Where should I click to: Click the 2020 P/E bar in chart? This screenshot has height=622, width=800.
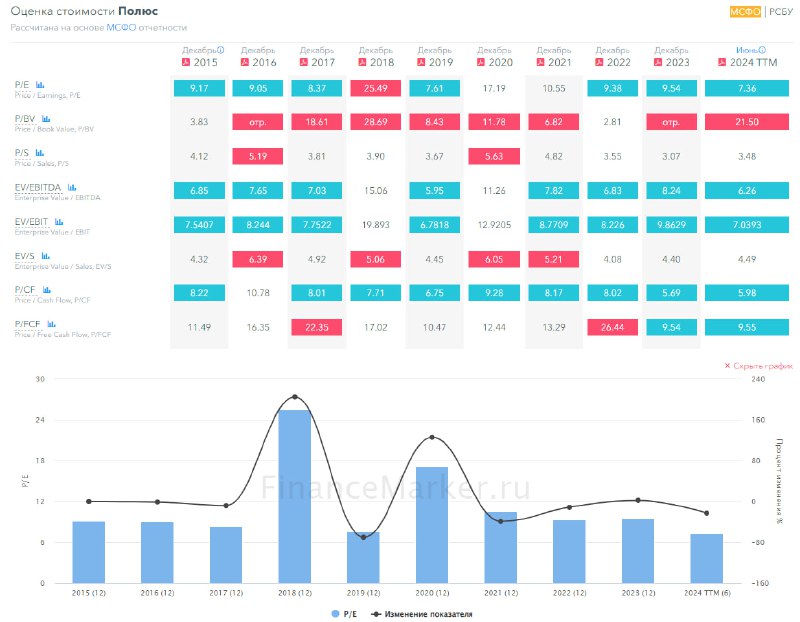click(x=432, y=525)
